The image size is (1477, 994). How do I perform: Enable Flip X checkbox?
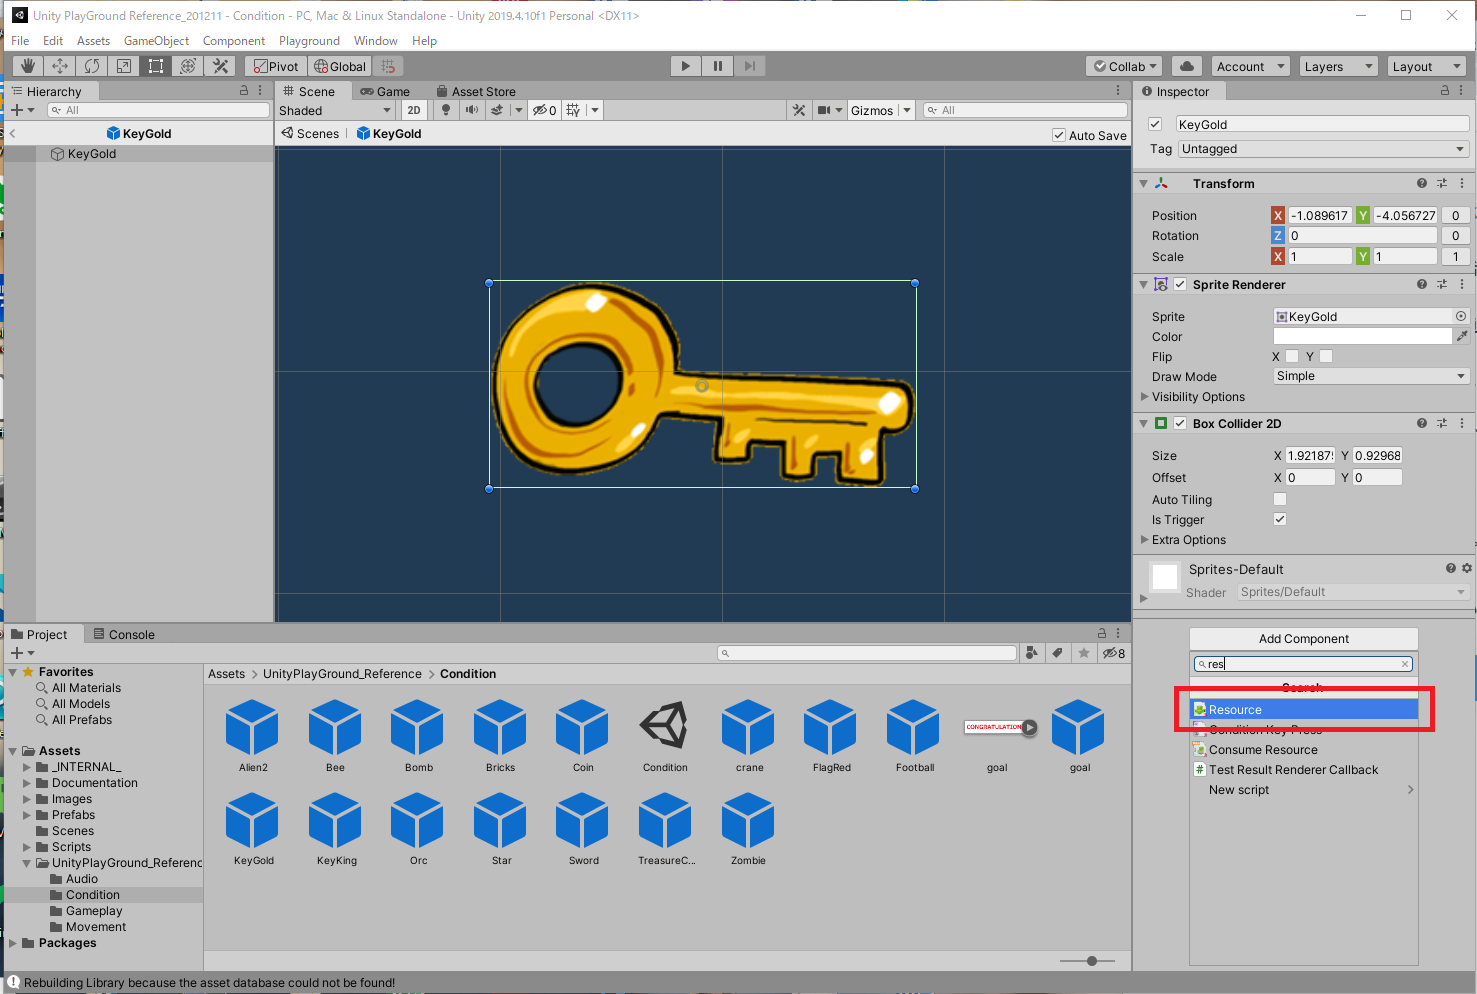[x=1292, y=356]
